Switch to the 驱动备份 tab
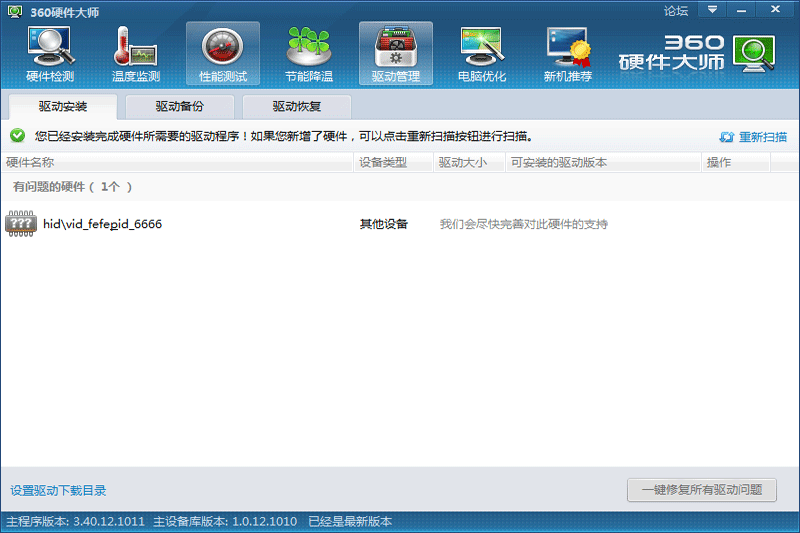 point(179,106)
